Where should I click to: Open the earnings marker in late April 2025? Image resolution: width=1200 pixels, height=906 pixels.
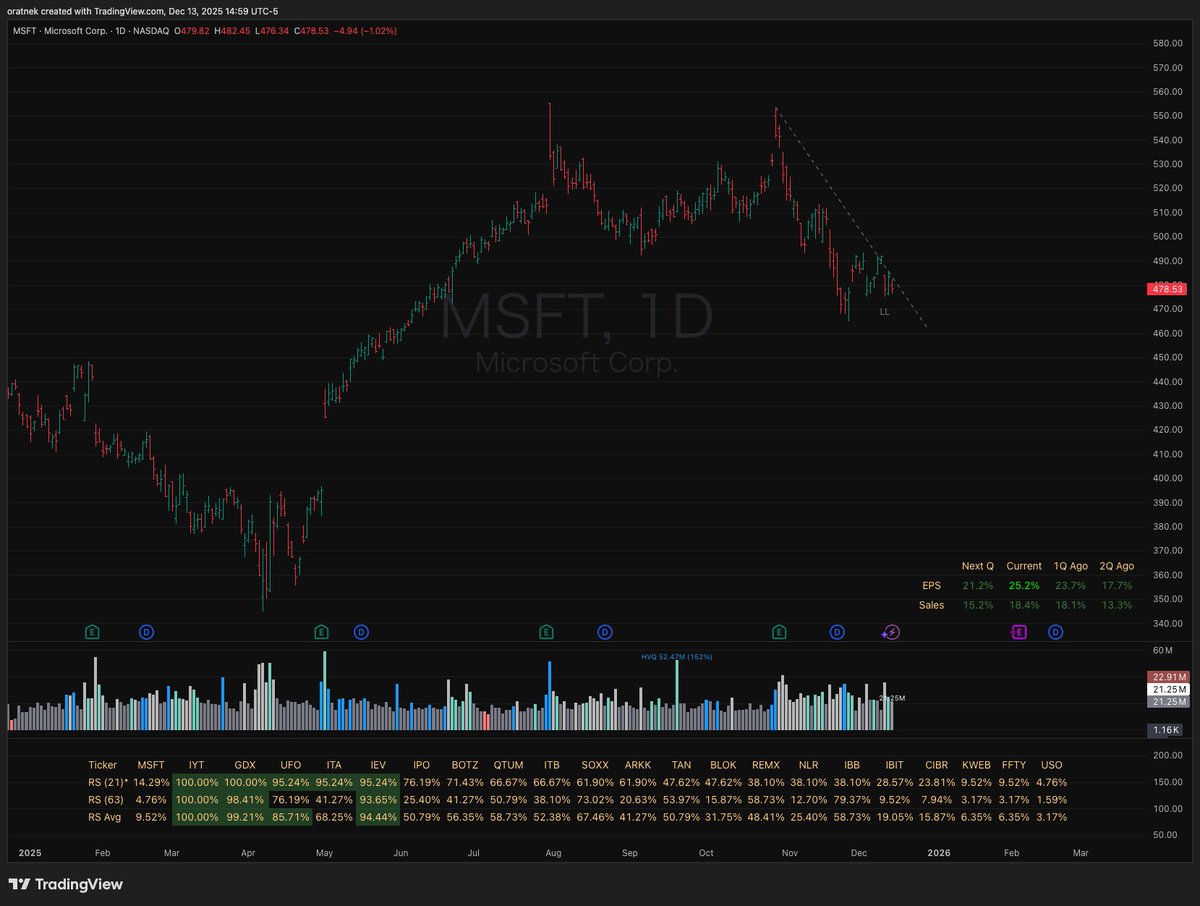[x=321, y=632]
